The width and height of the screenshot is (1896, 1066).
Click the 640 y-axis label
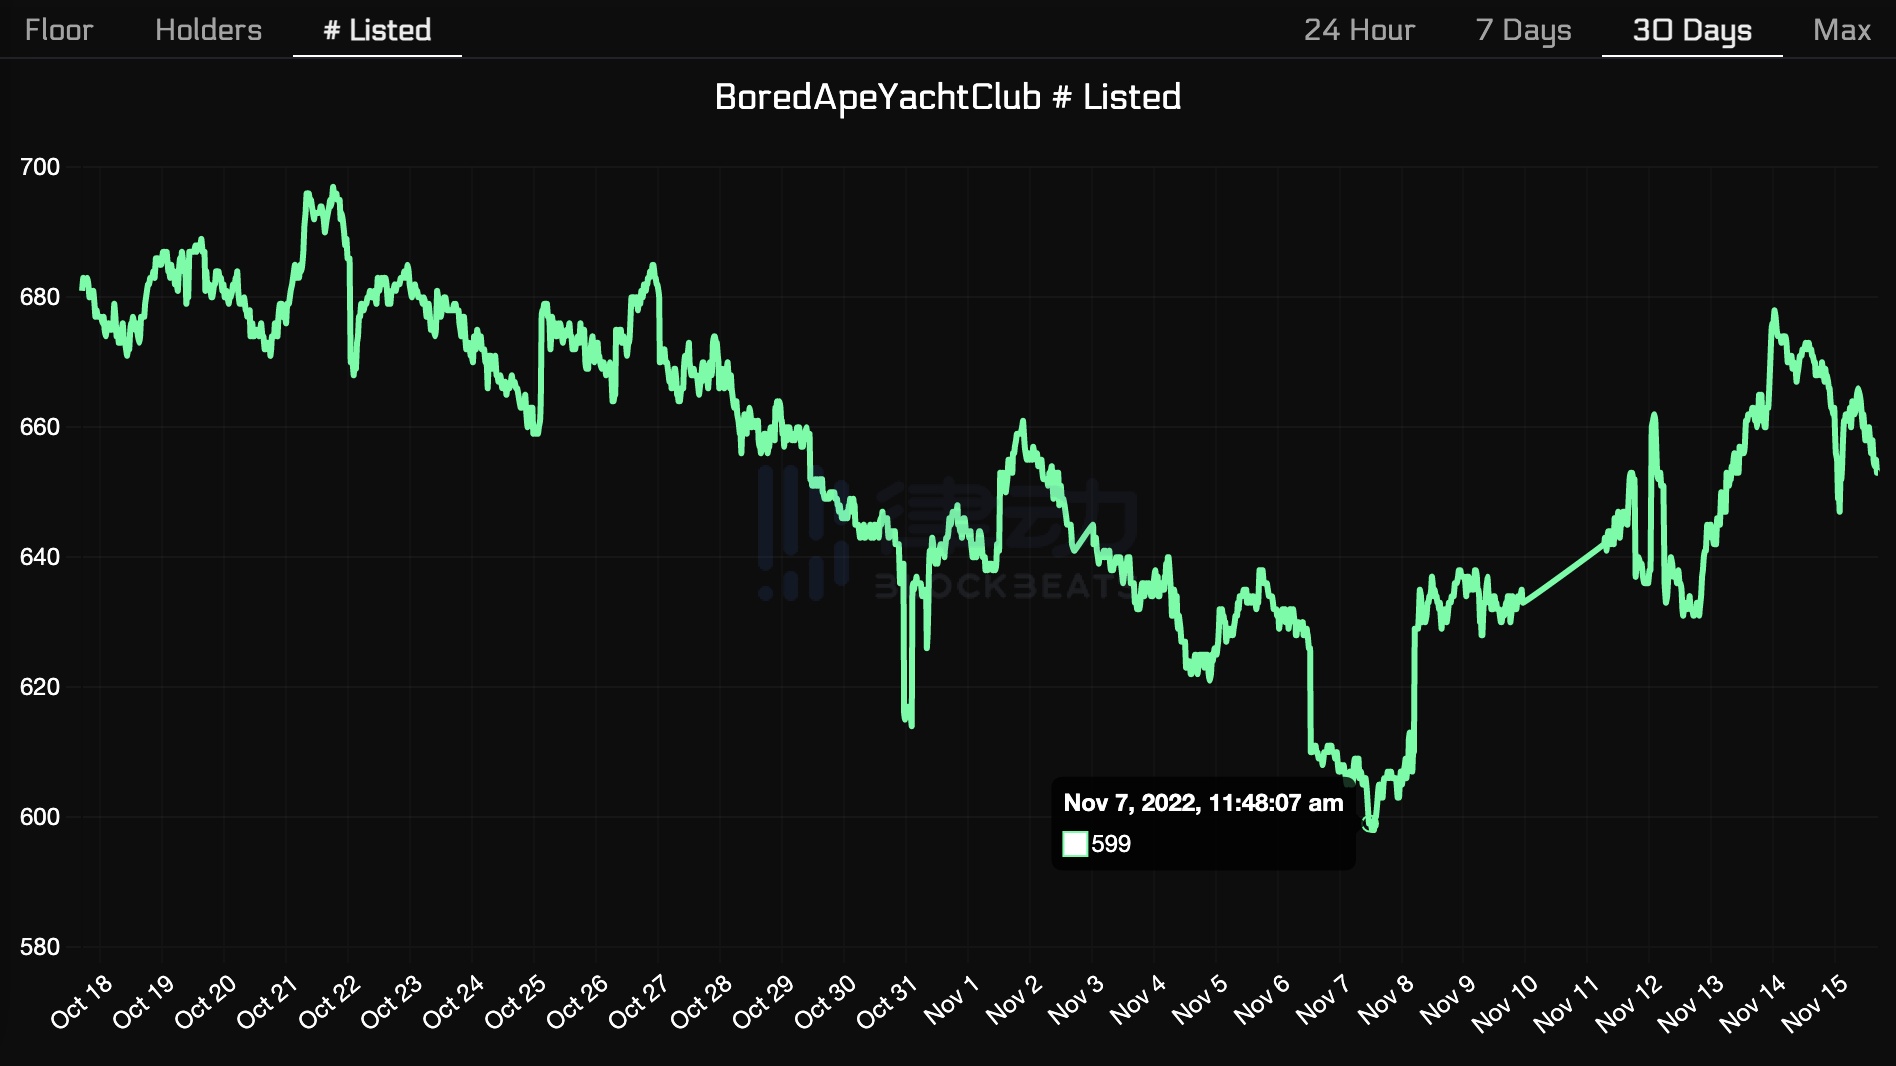[40, 557]
